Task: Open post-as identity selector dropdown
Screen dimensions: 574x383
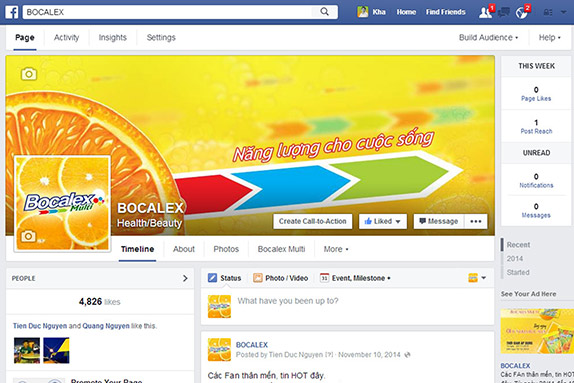Action: click(x=477, y=278)
